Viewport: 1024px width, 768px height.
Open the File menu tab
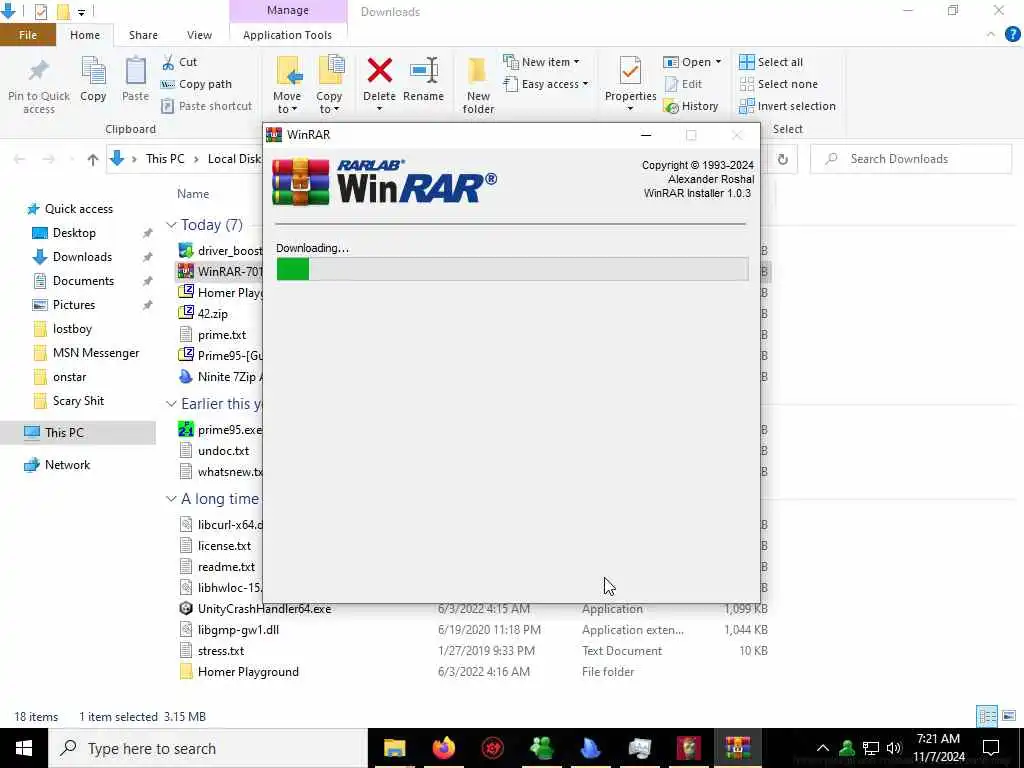28,35
